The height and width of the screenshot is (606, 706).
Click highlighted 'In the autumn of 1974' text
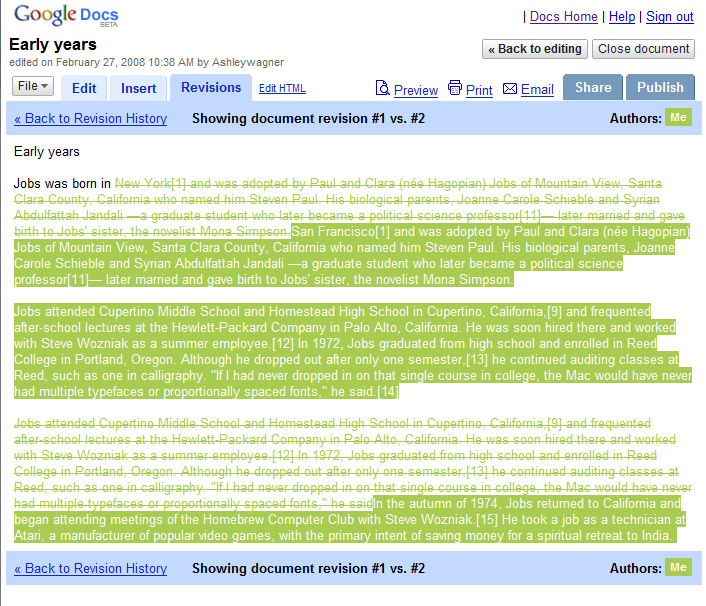[435, 503]
